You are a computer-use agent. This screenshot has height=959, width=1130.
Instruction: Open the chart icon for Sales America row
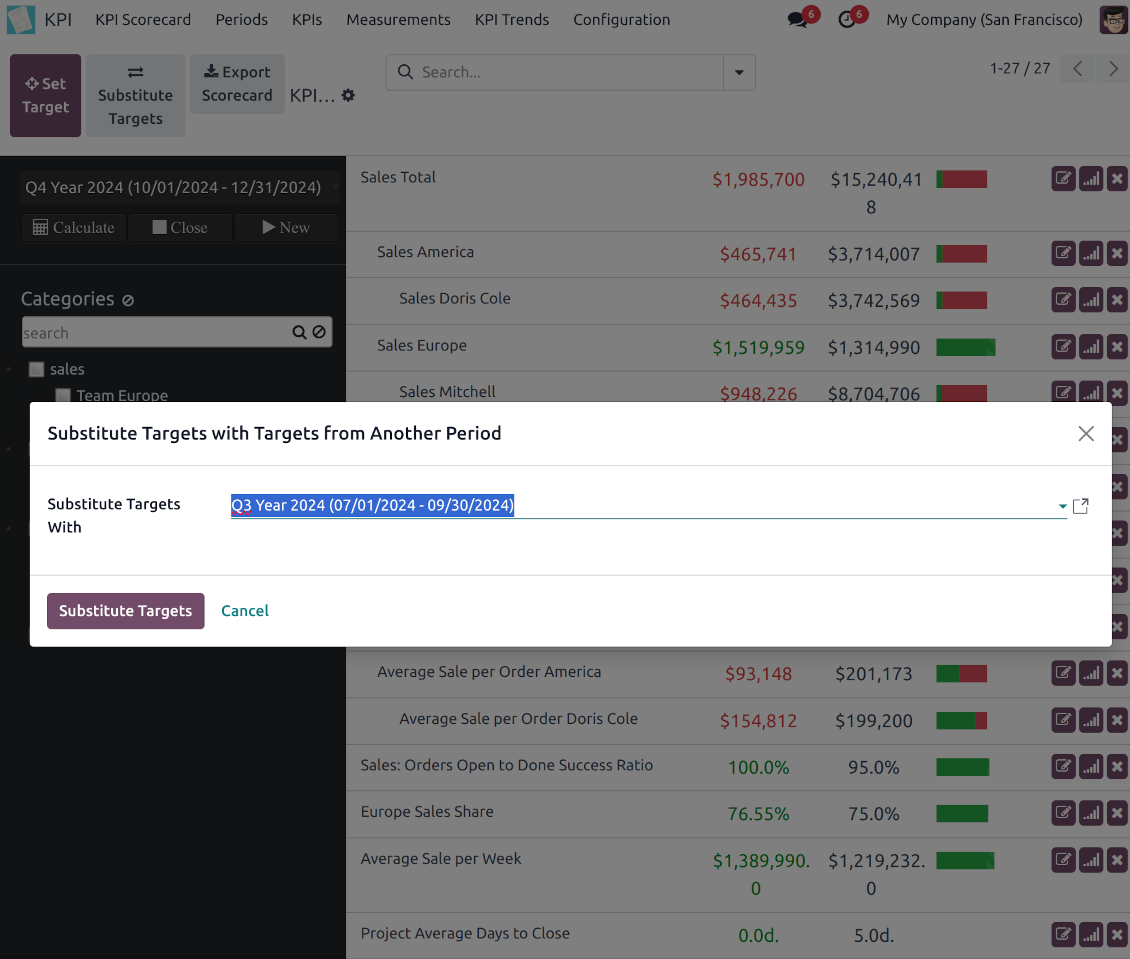tap(1091, 254)
